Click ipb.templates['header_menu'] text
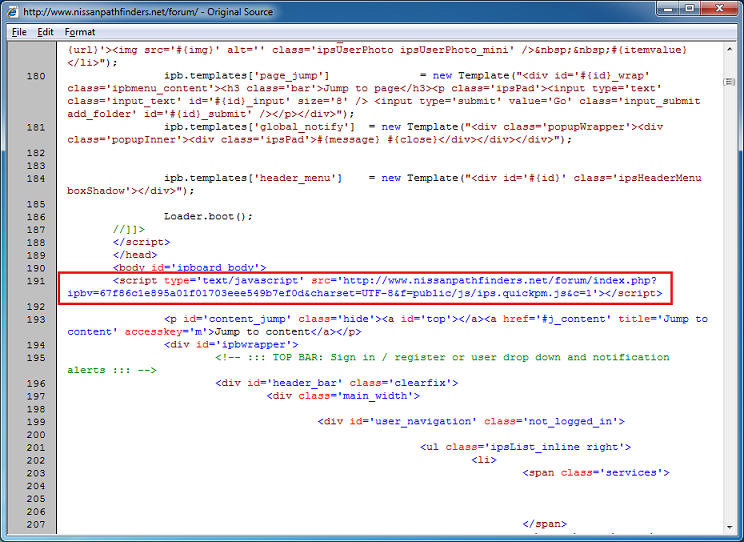Image resolution: width=744 pixels, height=542 pixels. [x=253, y=178]
